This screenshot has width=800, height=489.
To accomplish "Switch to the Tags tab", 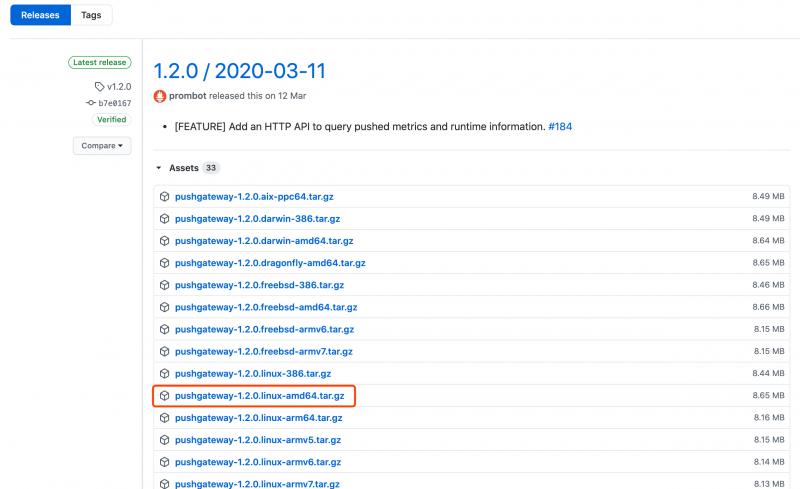I will tap(91, 15).
